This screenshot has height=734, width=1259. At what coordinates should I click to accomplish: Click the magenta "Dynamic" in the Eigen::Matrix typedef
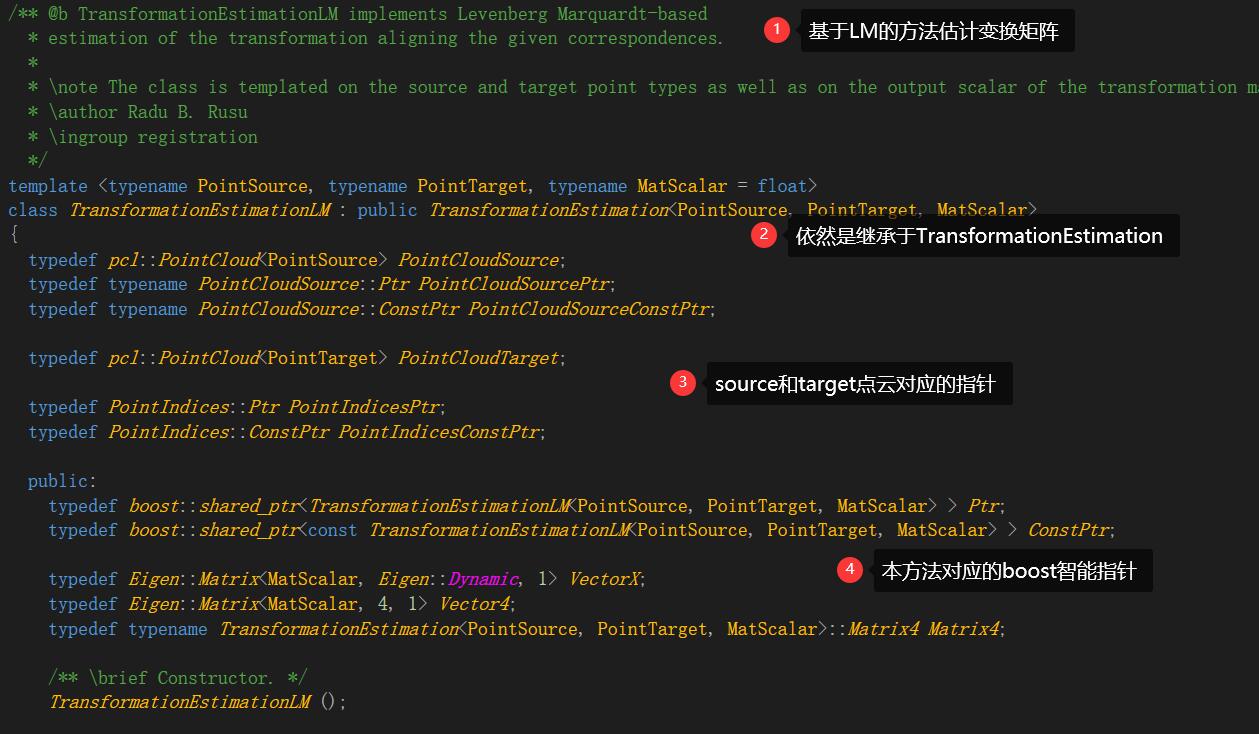click(x=483, y=579)
